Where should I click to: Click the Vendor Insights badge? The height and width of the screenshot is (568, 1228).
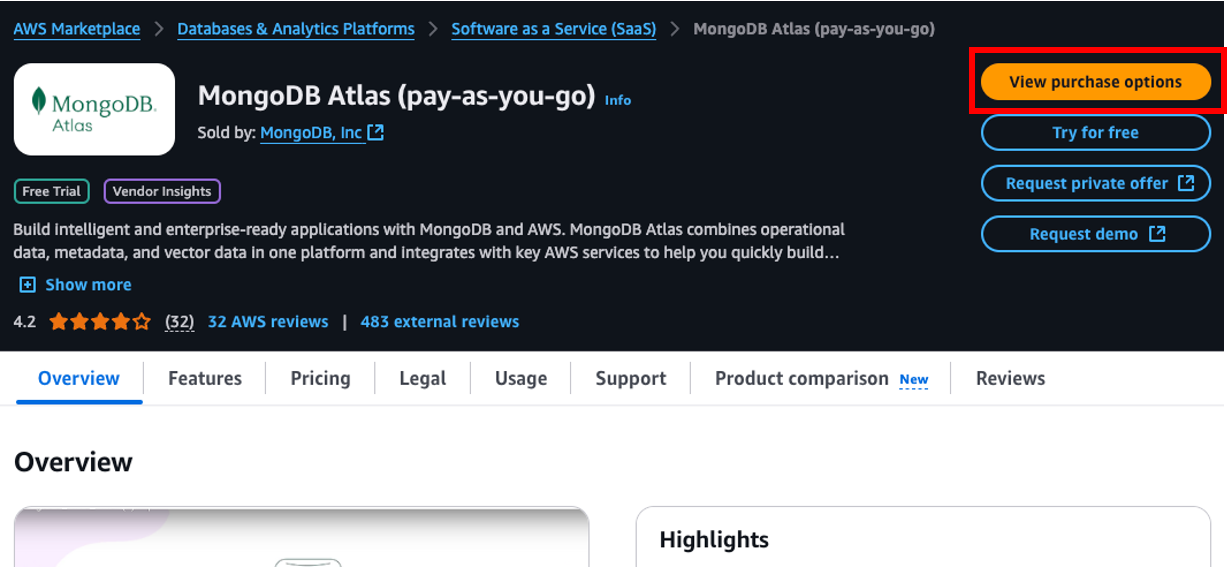[x=162, y=191]
